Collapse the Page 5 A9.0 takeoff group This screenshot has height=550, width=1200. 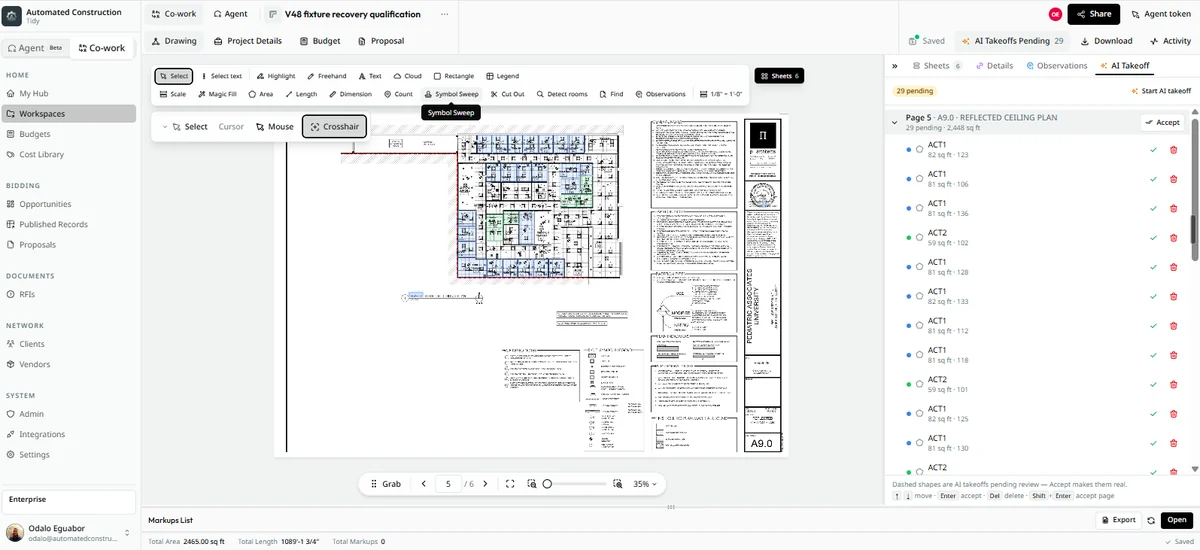pos(895,122)
